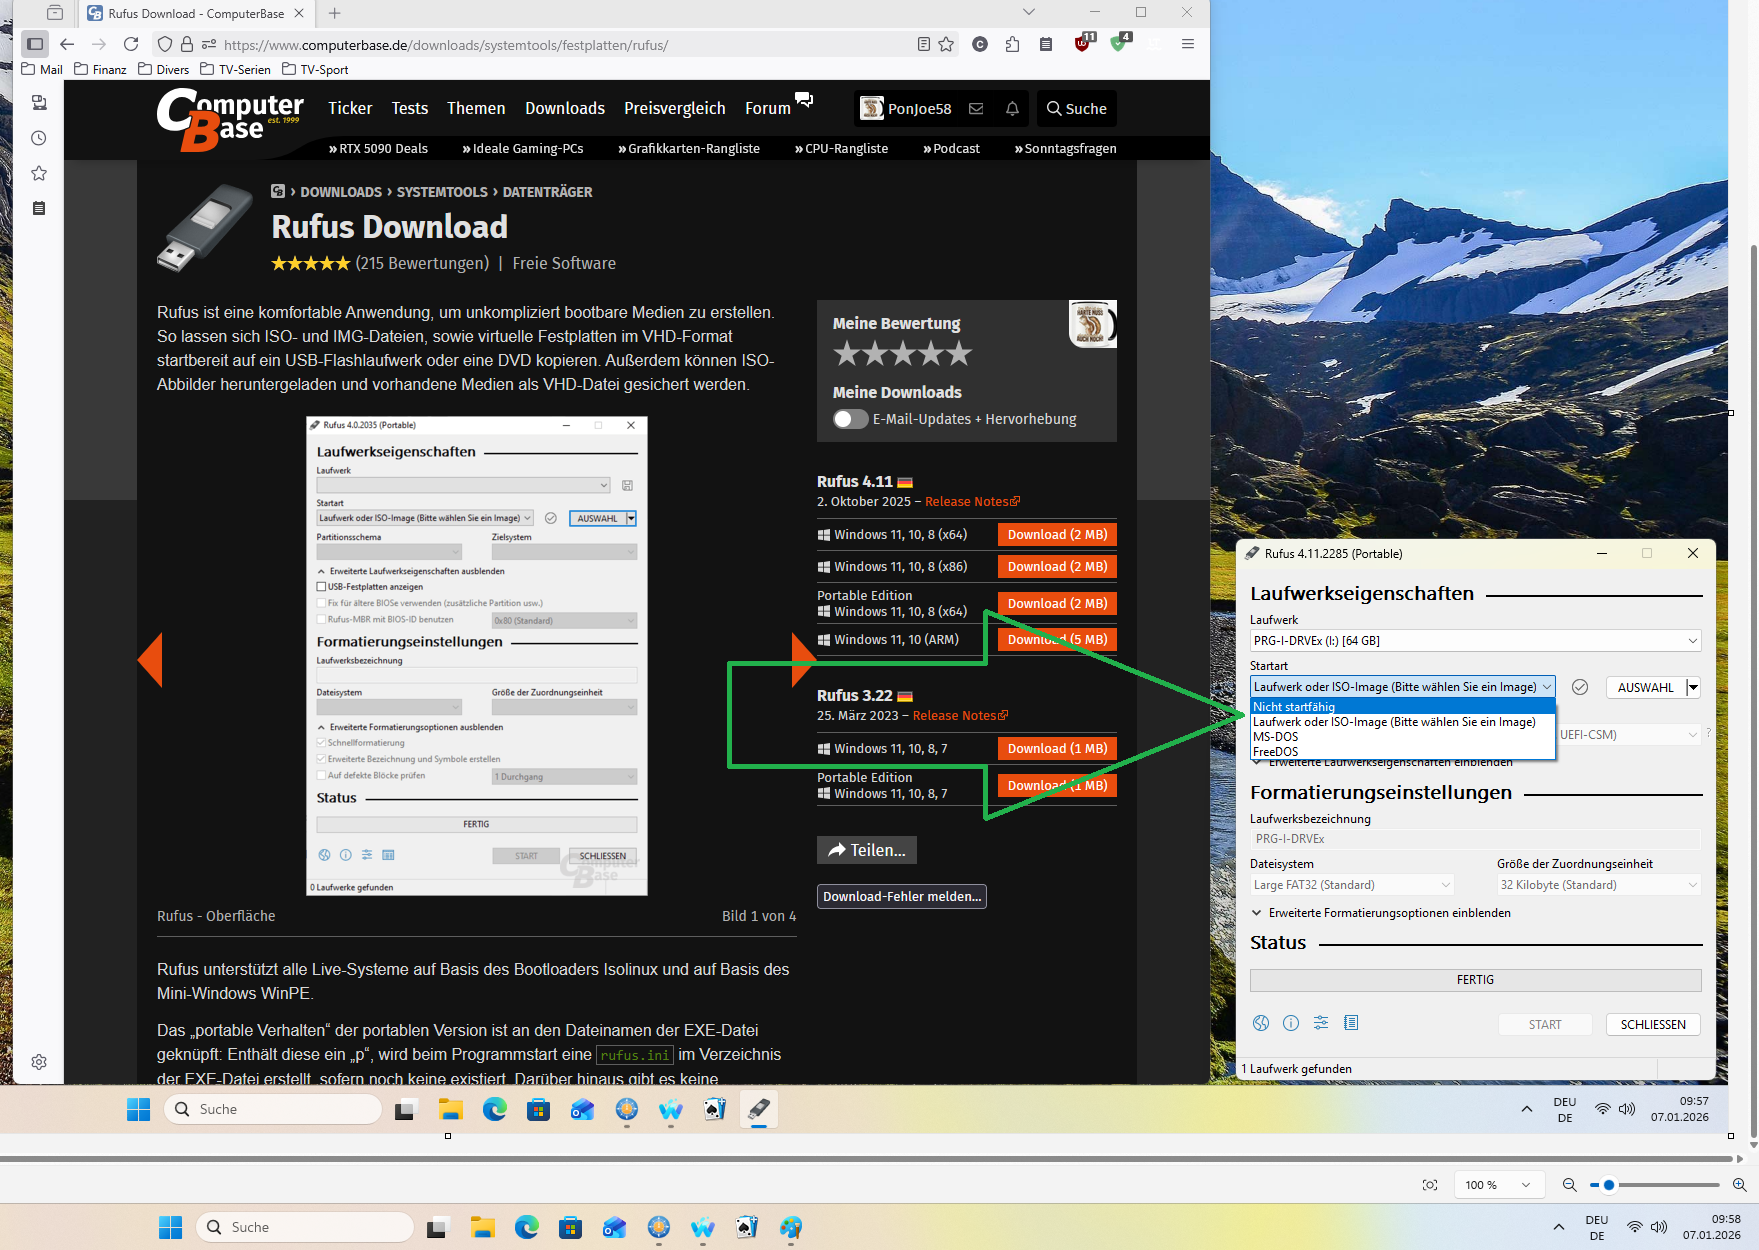
Task: Open the browser tab list chevron
Action: click(x=1029, y=12)
